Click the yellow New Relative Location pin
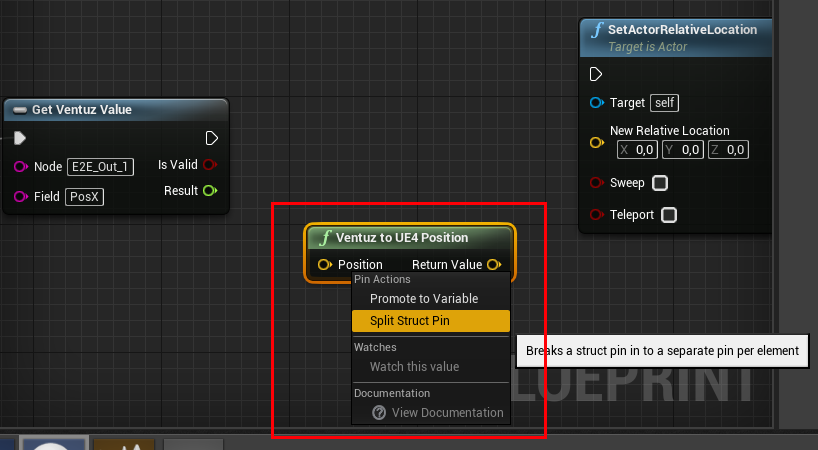Image resolution: width=818 pixels, height=450 pixels. [597, 142]
